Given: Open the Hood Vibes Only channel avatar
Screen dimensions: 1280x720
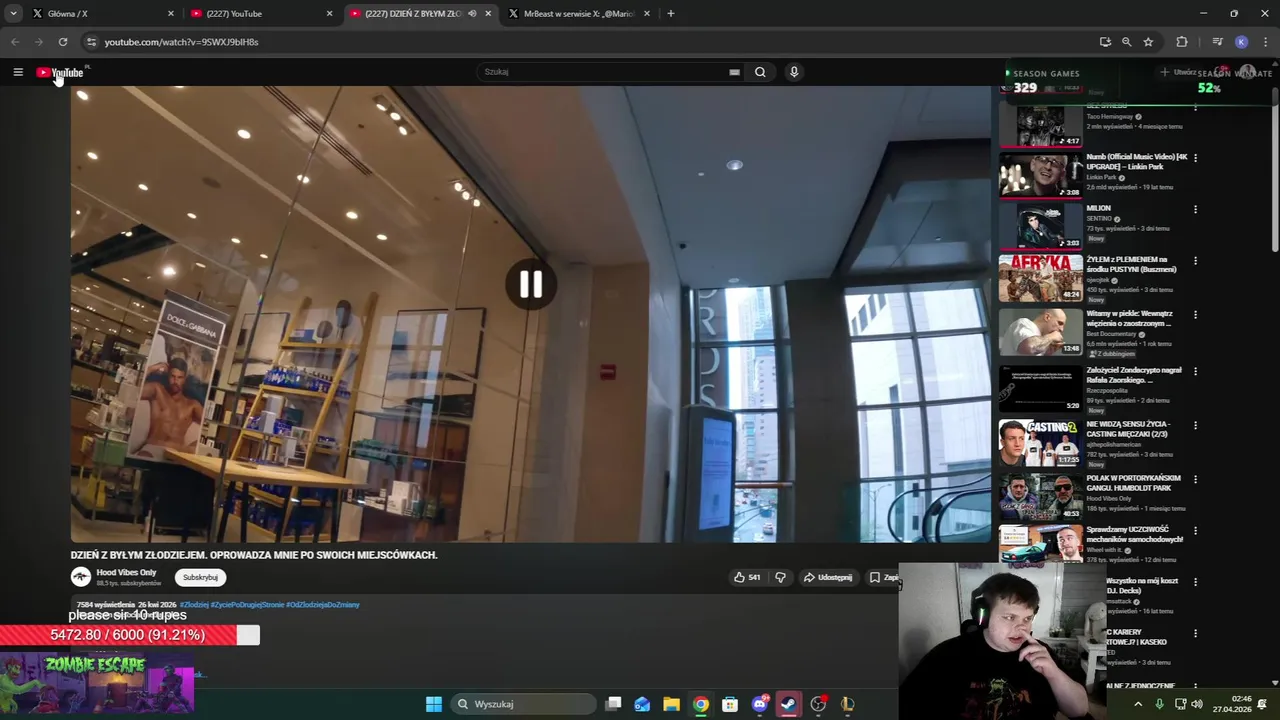Looking at the screenshot, I should click(81, 577).
